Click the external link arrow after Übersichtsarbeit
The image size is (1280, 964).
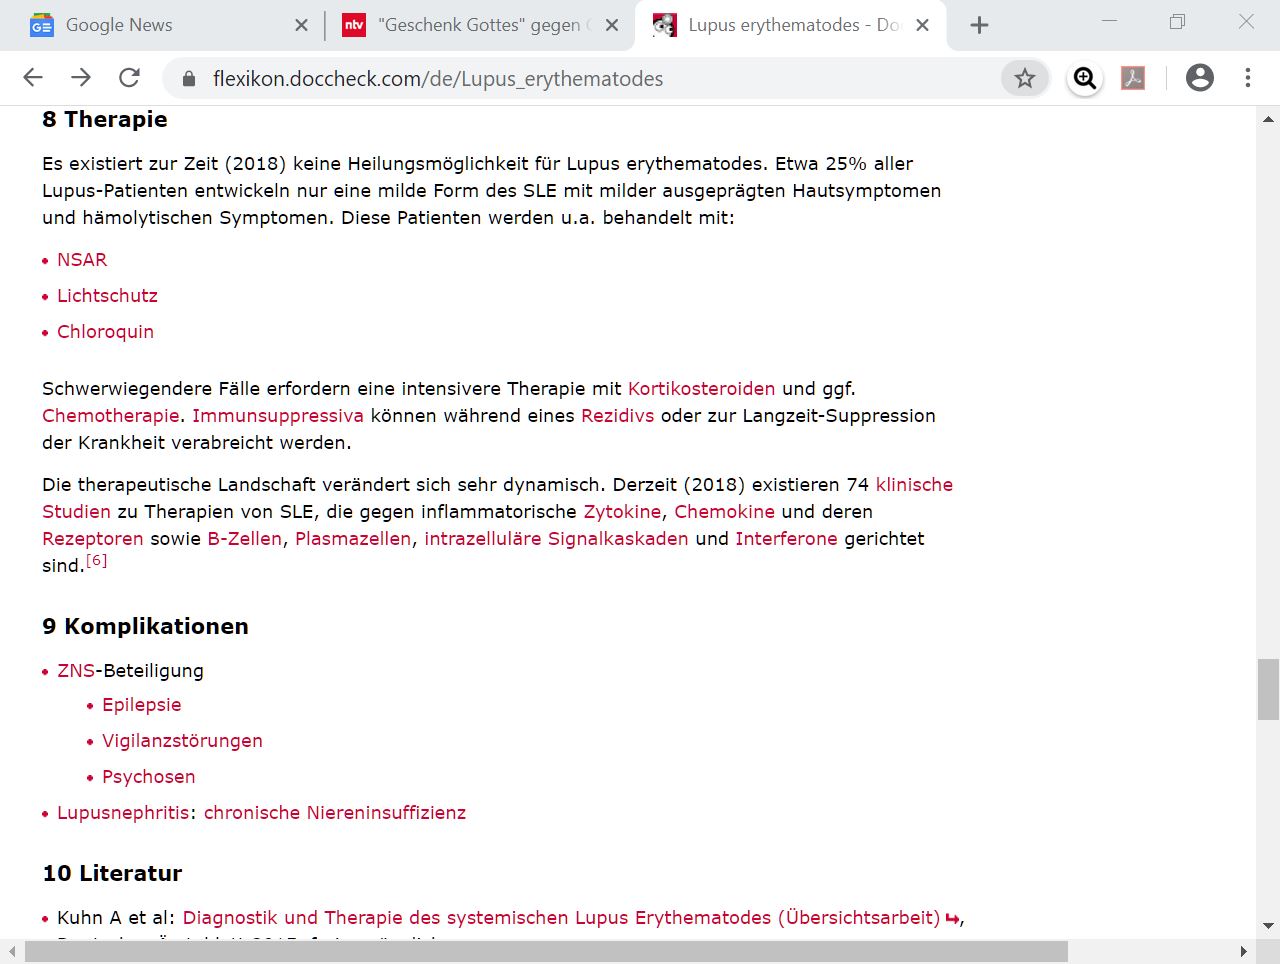click(952, 919)
